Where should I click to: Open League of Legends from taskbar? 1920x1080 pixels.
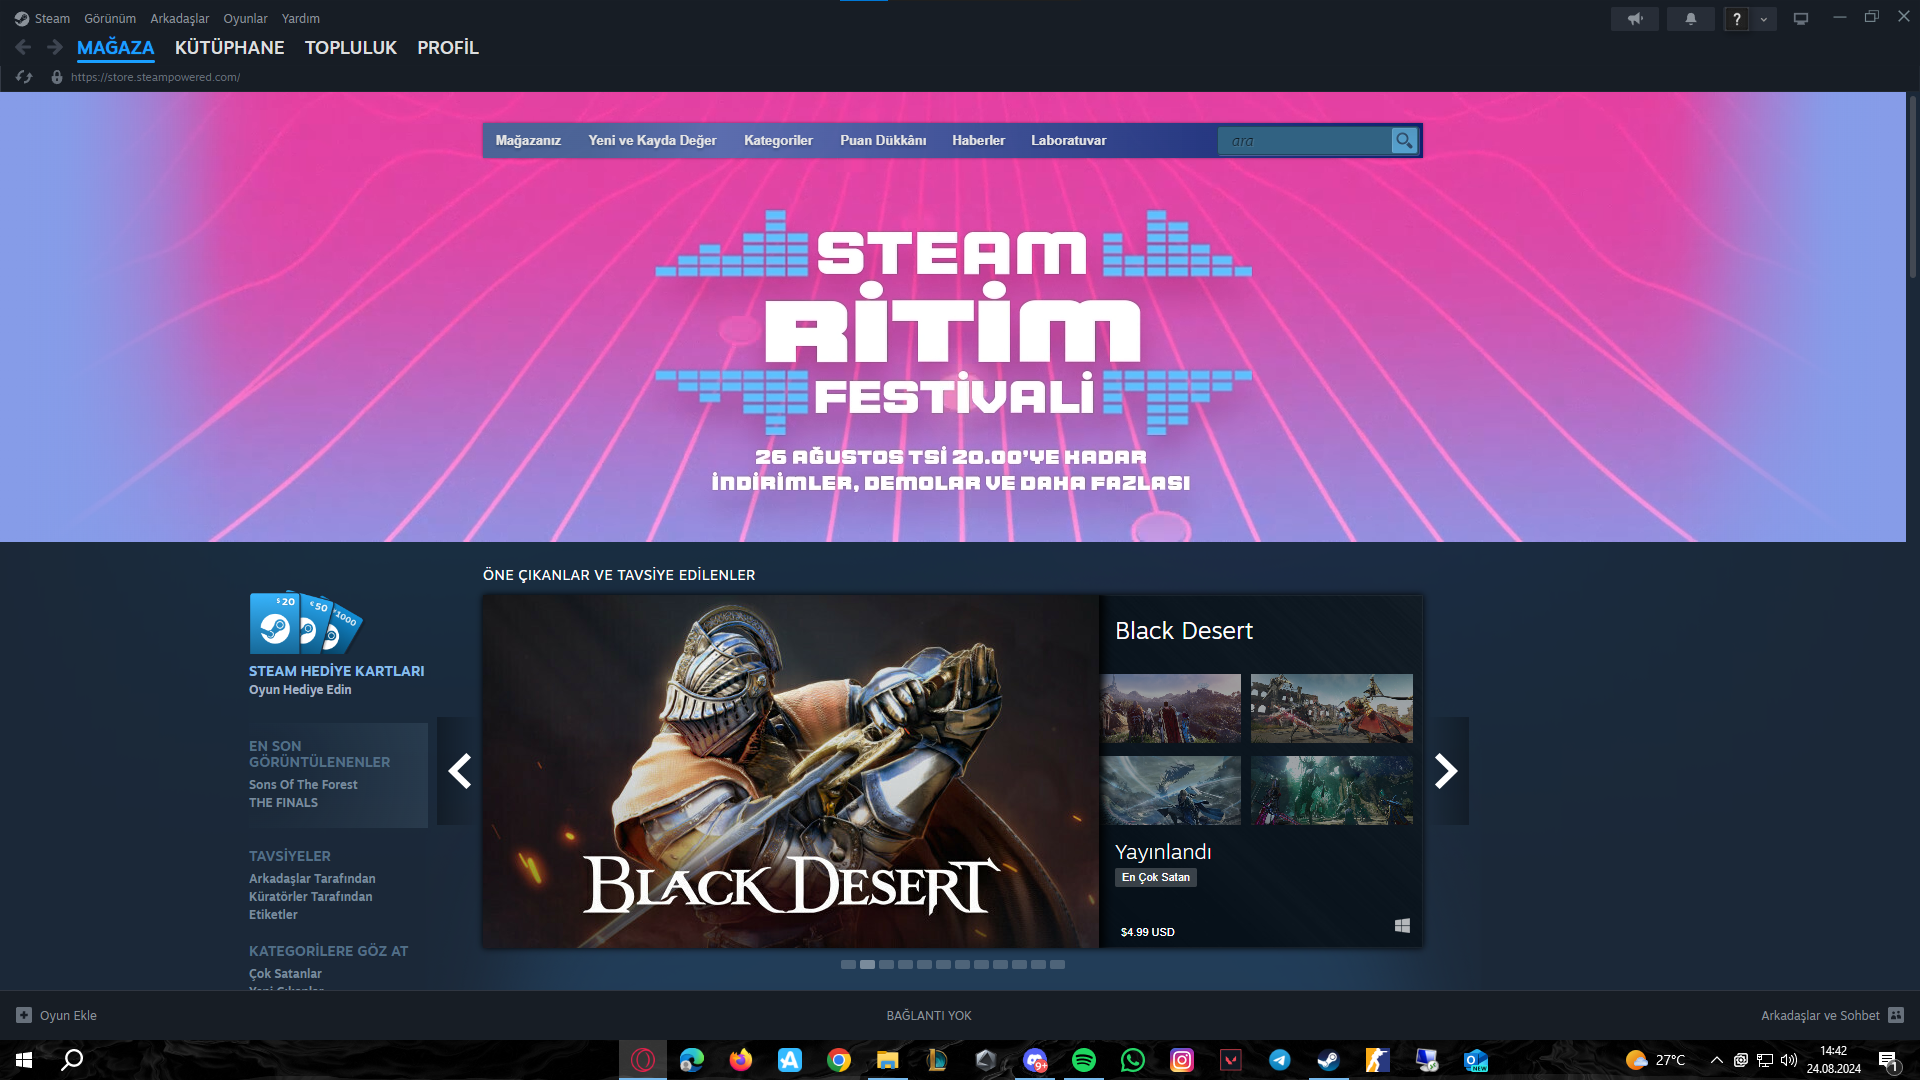(937, 1060)
